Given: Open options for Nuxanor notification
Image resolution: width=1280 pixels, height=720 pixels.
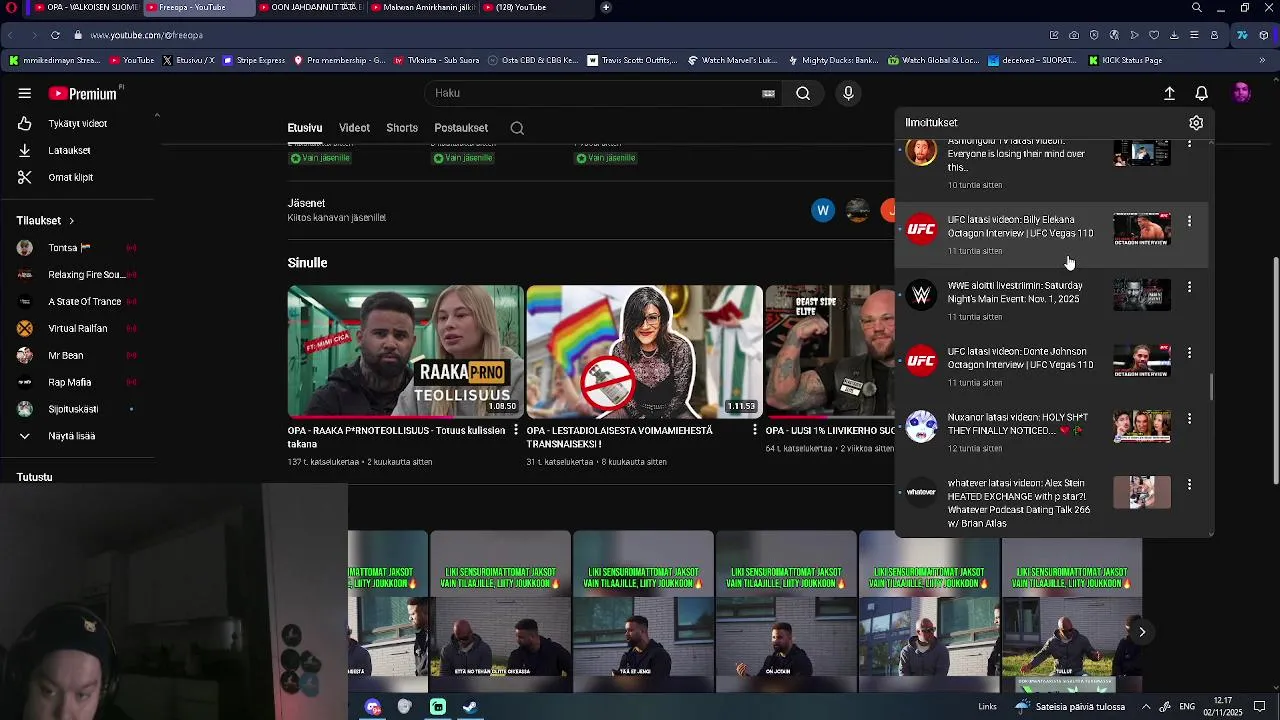Looking at the screenshot, I should pyautogui.click(x=1189, y=419).
